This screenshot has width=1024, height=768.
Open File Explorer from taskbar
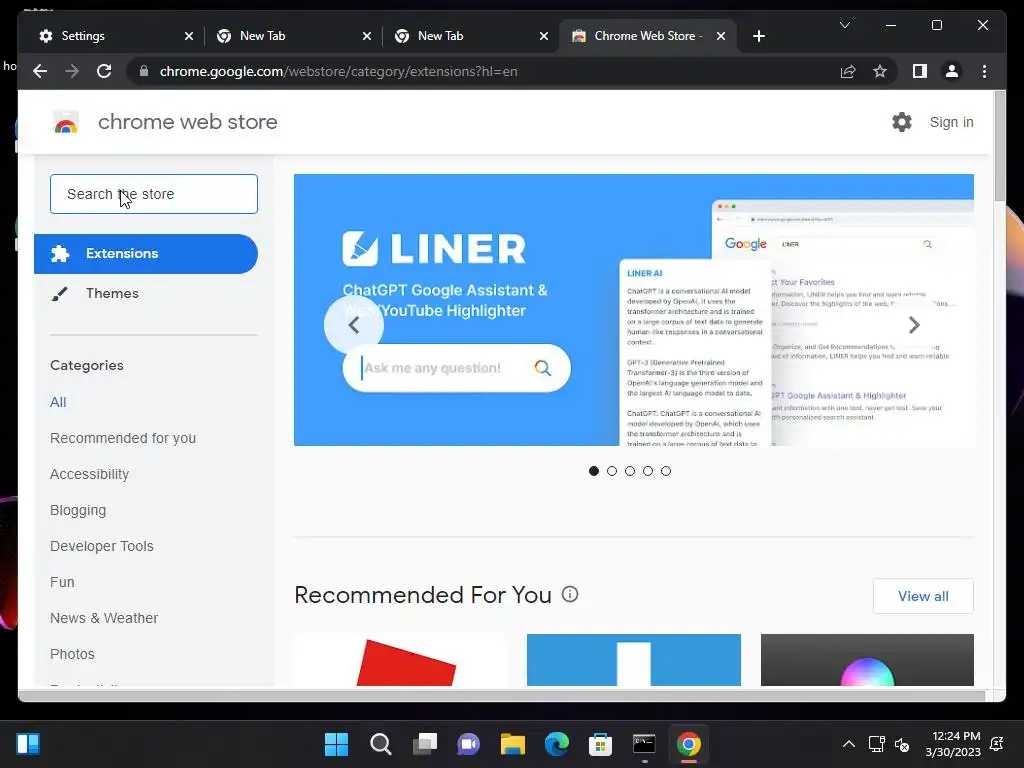[513, 744]
